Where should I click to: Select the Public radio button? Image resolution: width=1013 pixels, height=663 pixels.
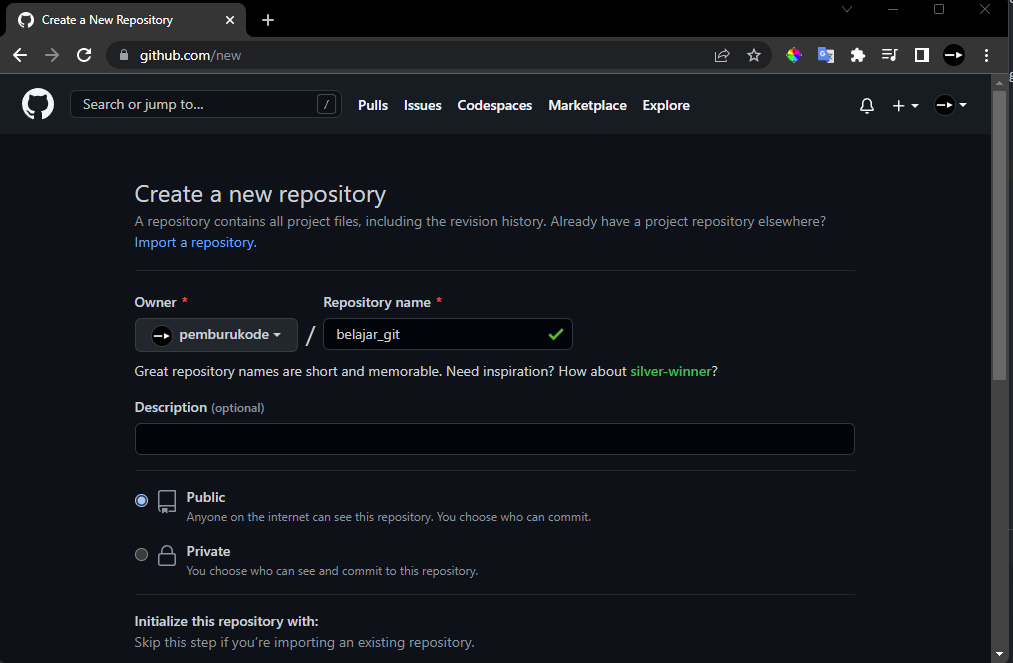tap(141, 500)
